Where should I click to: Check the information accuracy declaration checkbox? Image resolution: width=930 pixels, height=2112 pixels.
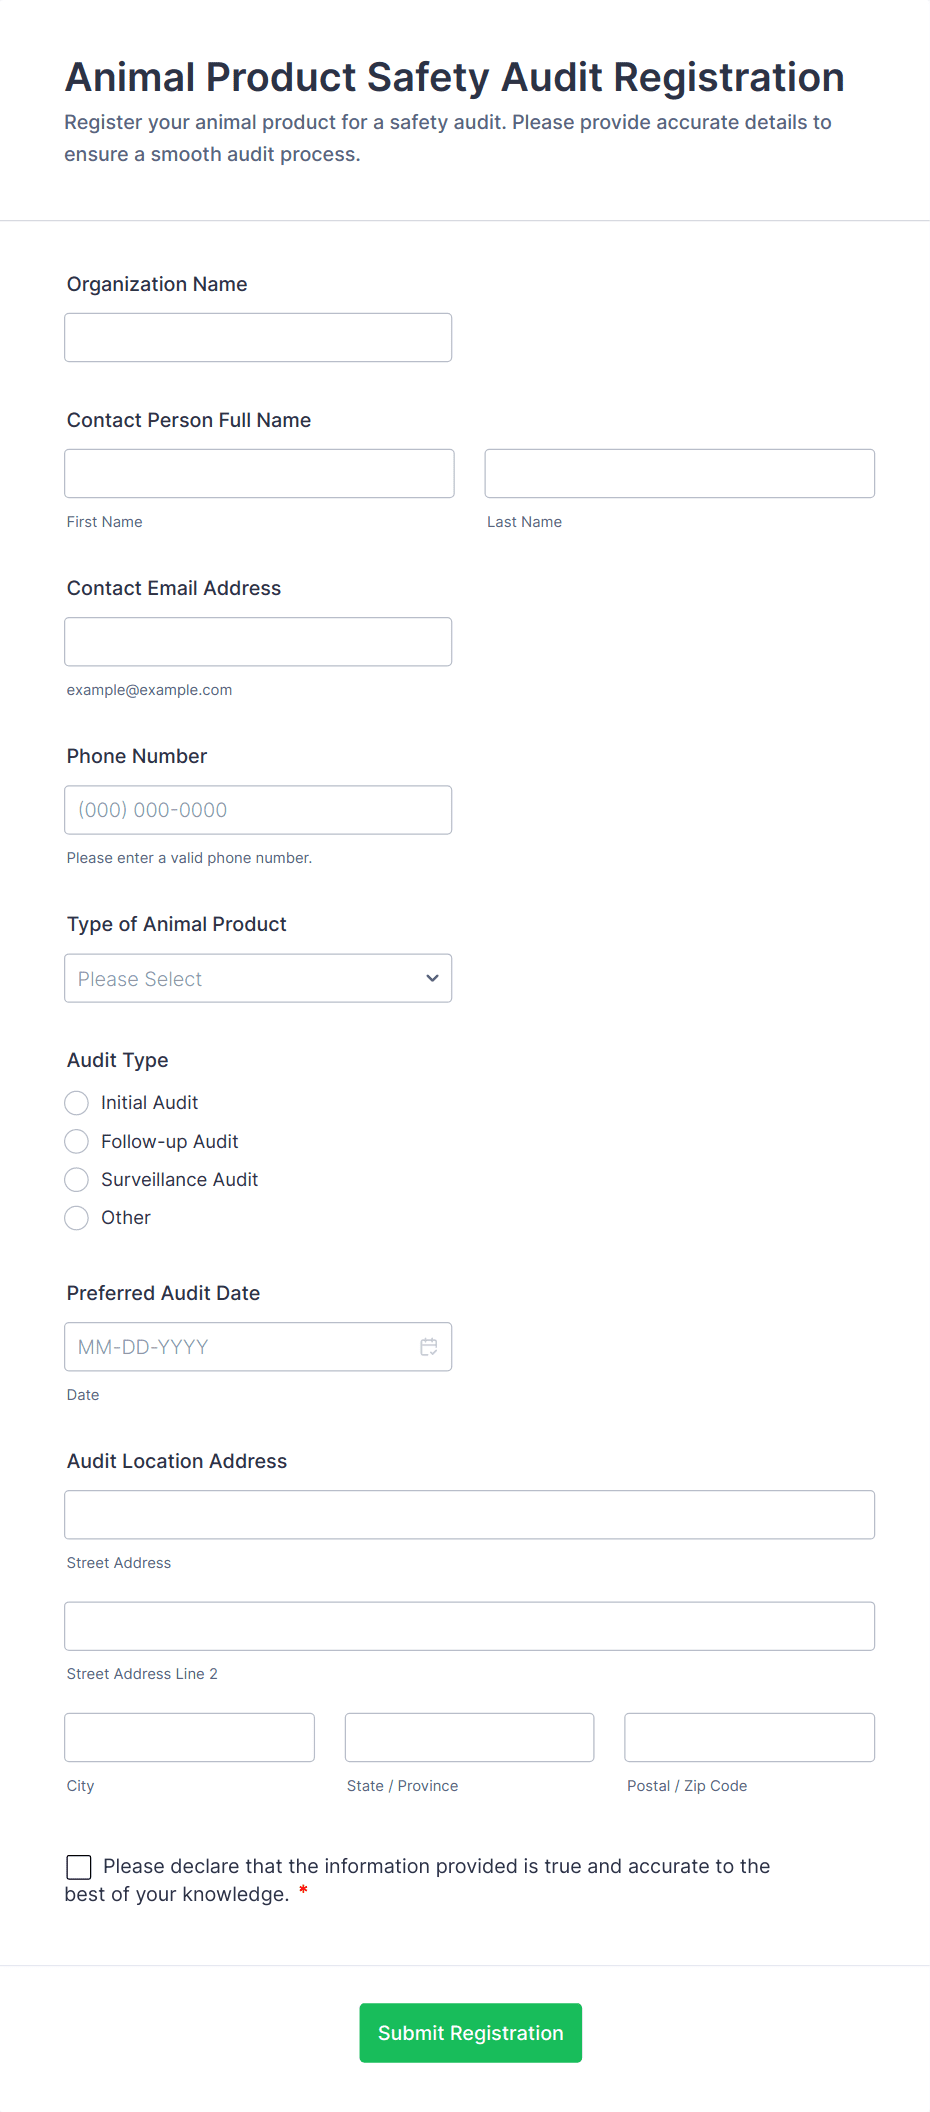(79, 1867)
